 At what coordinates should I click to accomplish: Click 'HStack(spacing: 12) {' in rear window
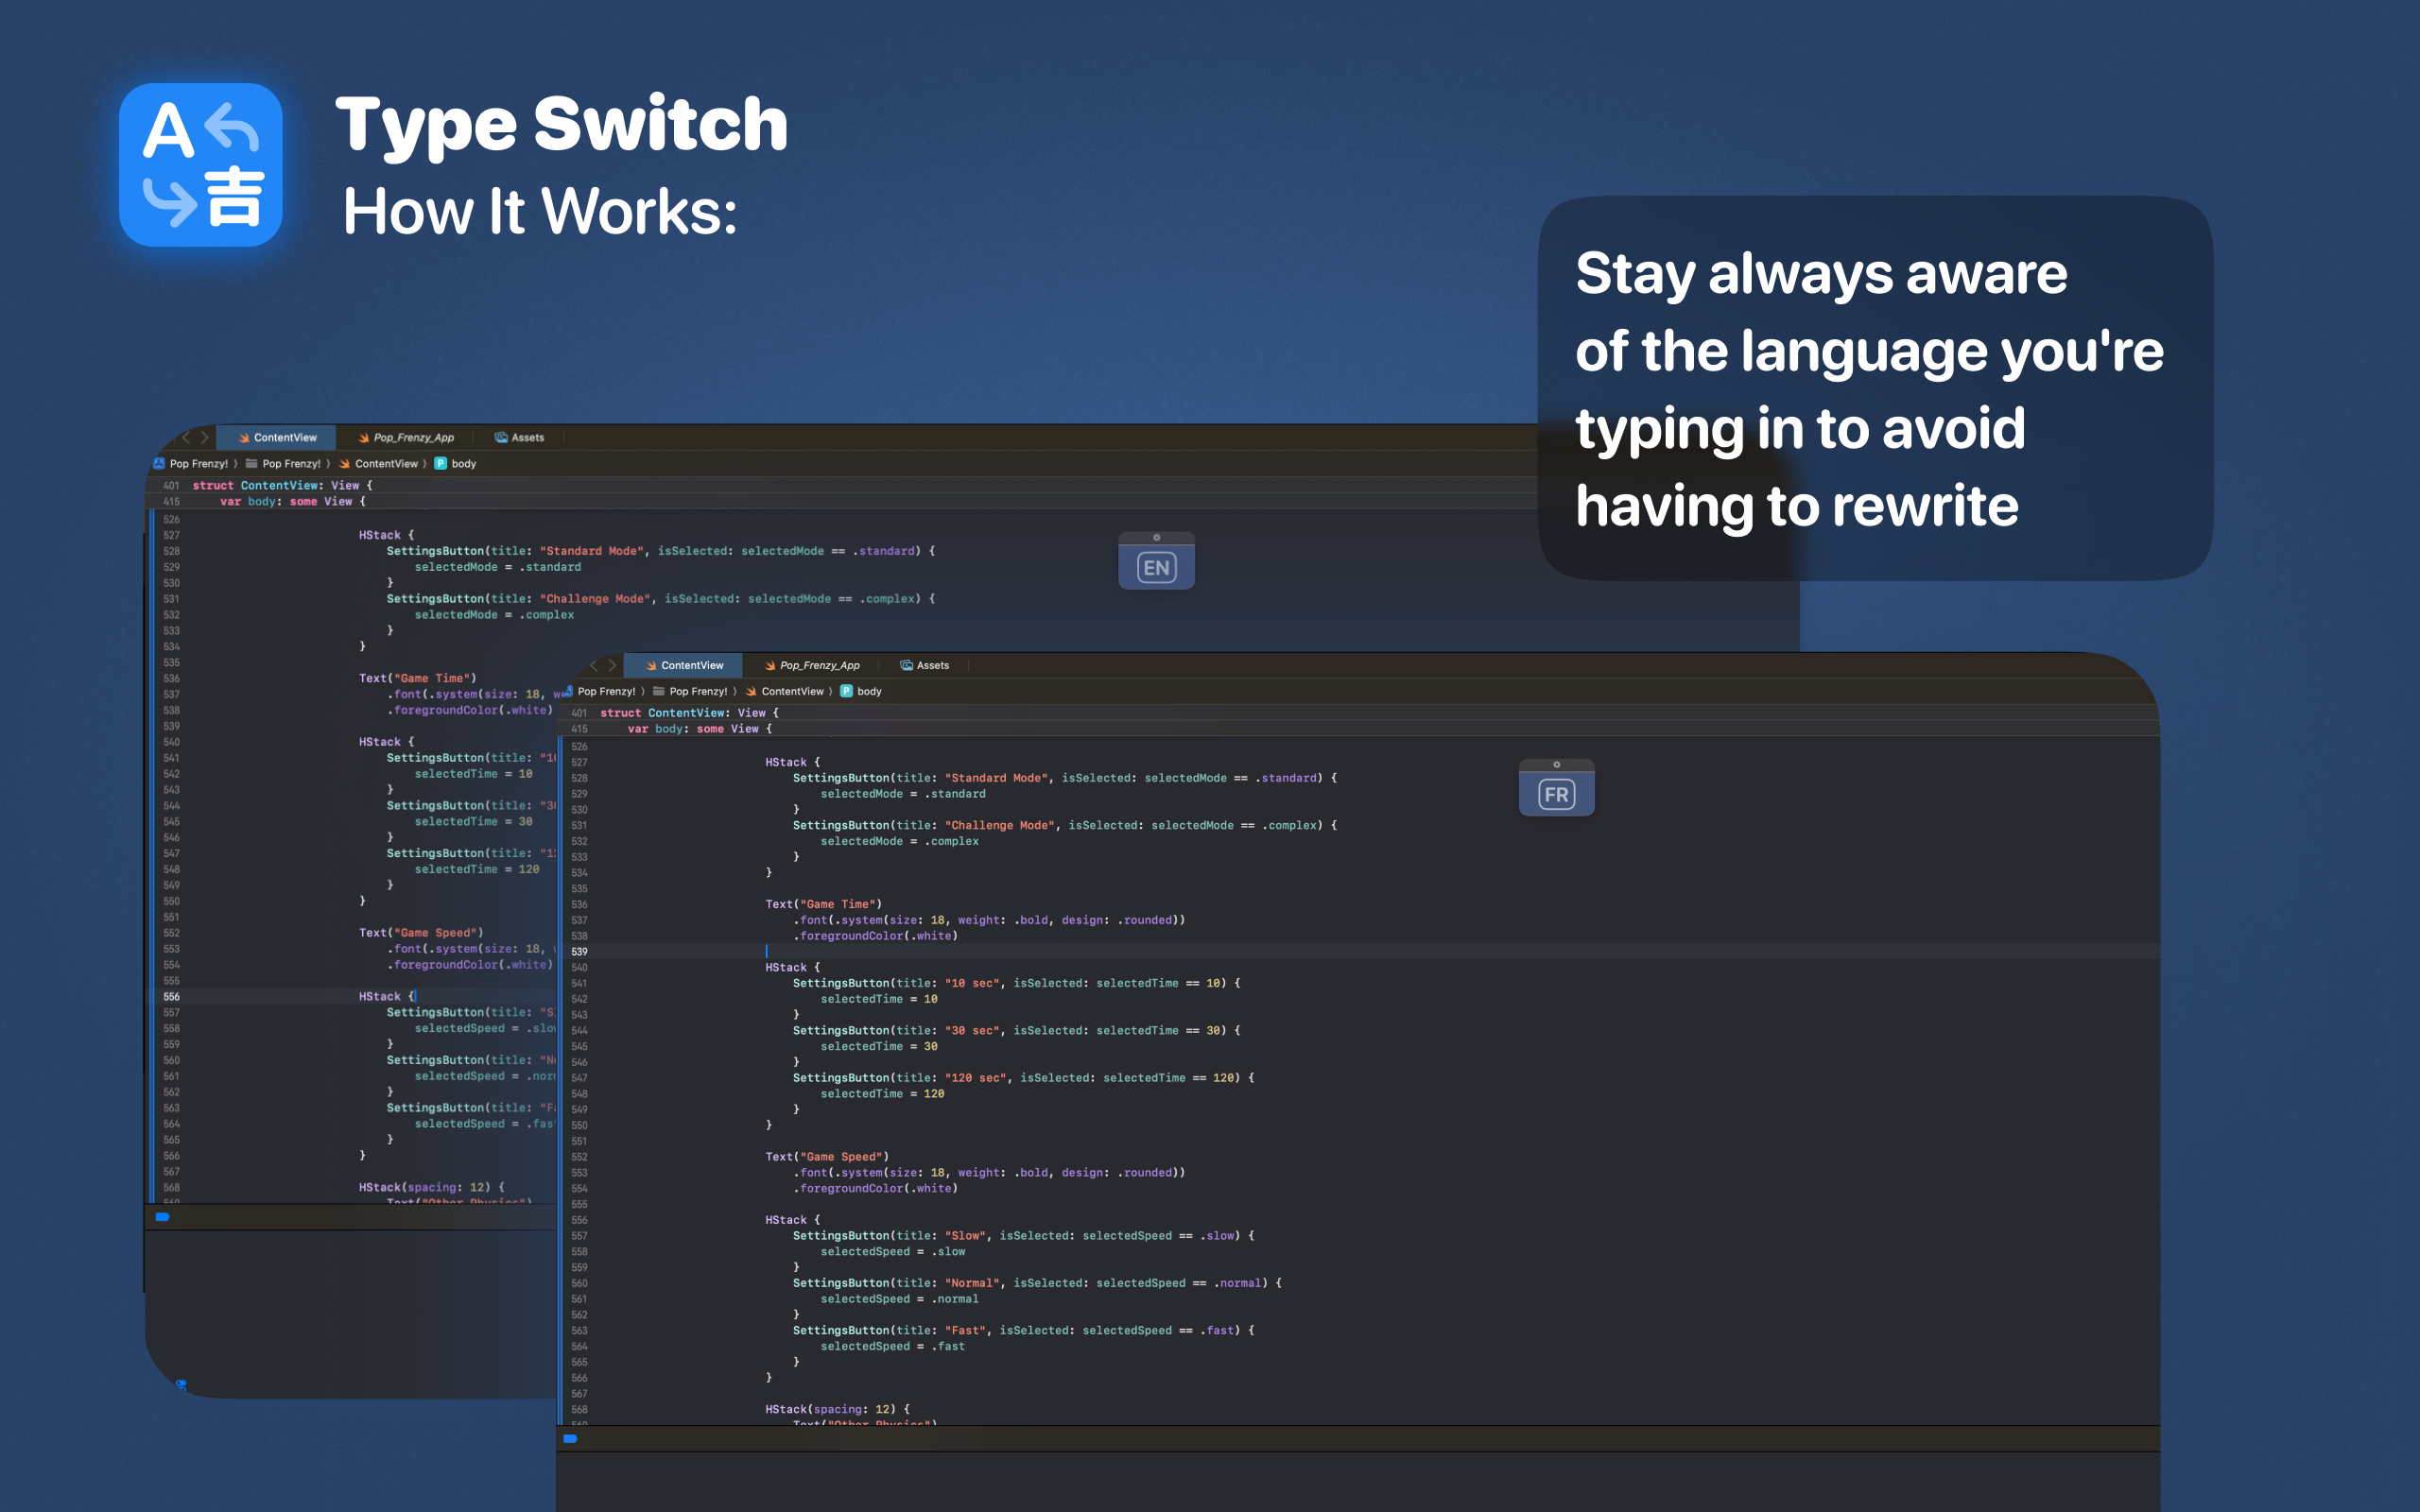click(x=431, y=1188)
